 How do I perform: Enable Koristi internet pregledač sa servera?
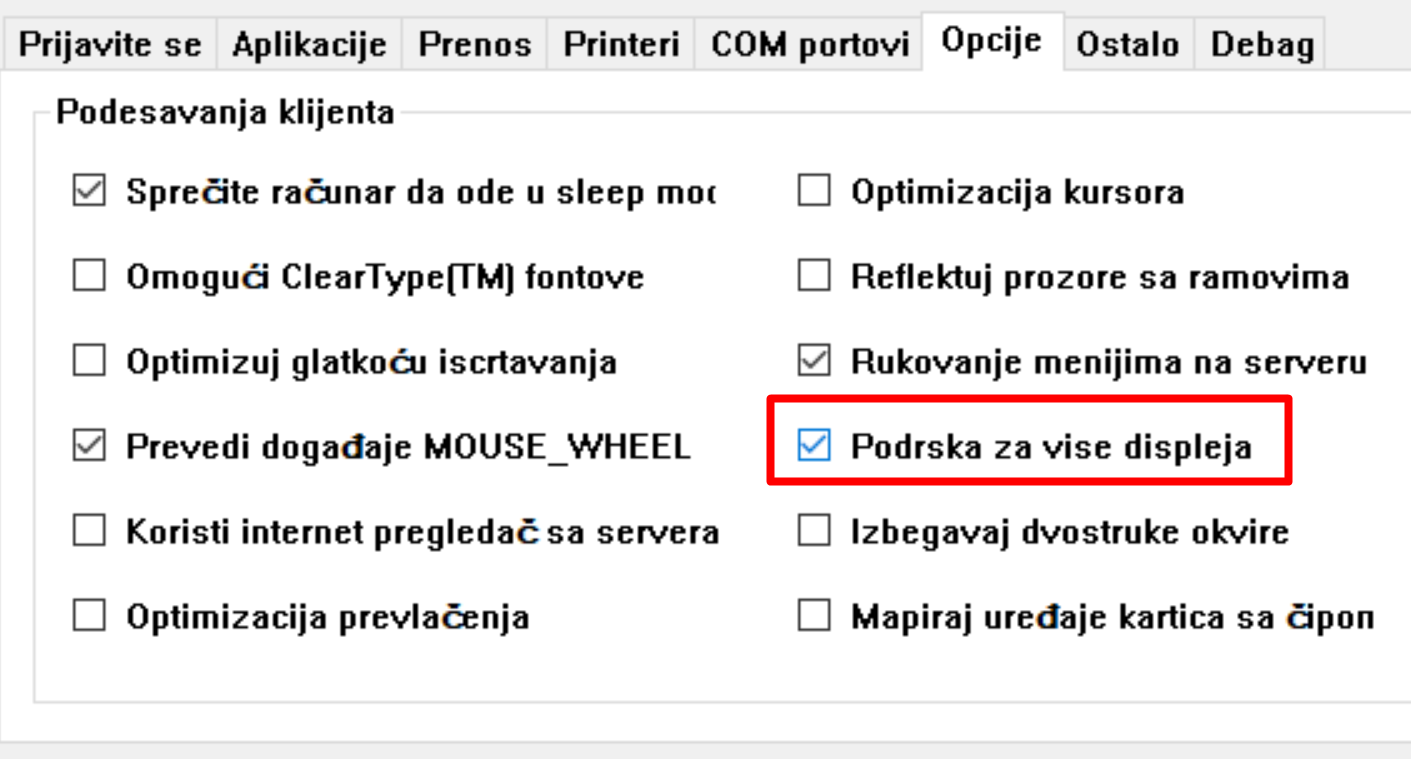[89, 532]
